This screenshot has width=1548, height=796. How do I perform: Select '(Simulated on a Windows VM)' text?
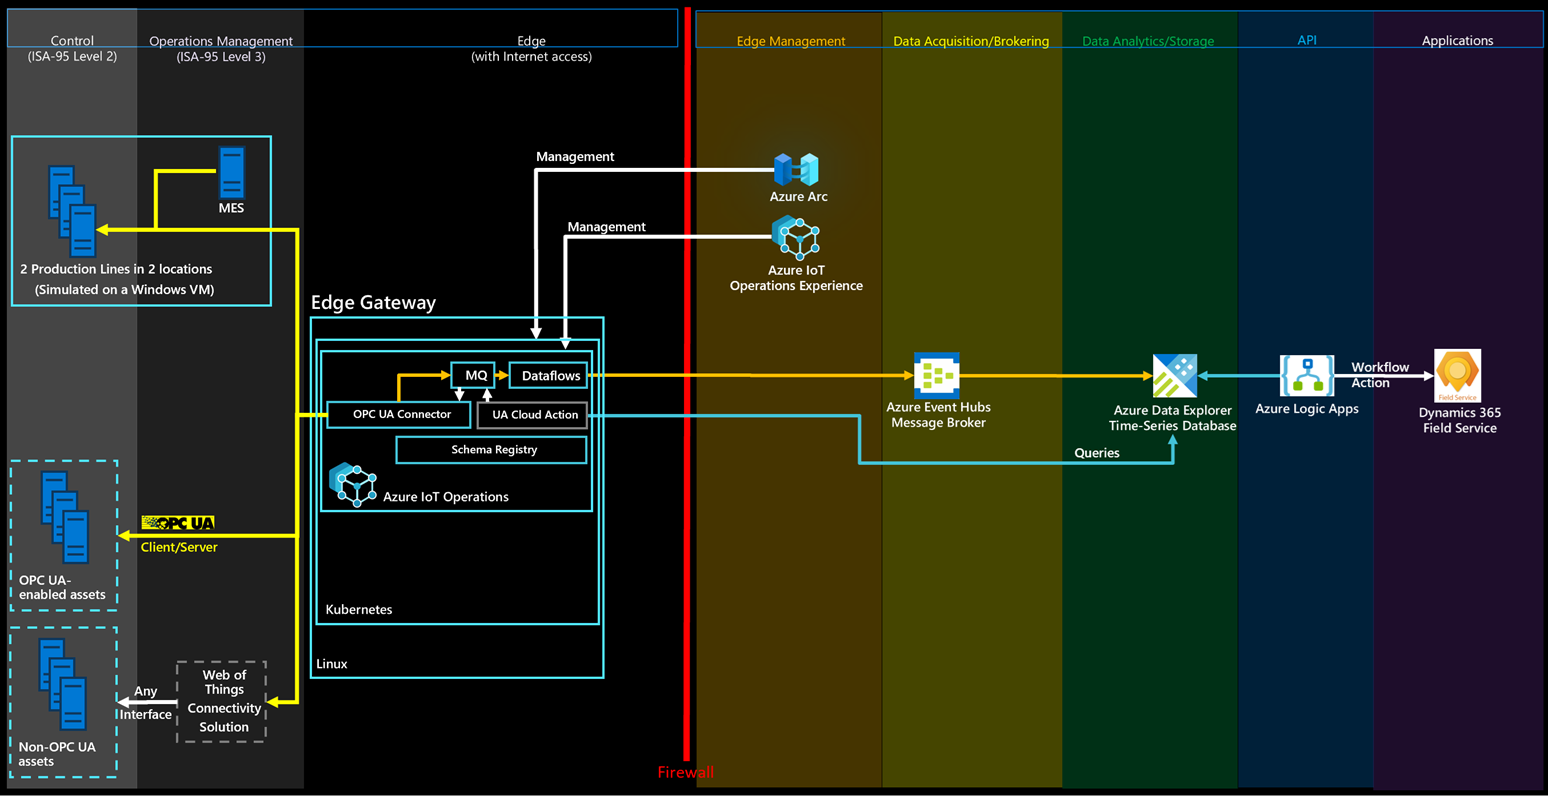tap(125, 290)
